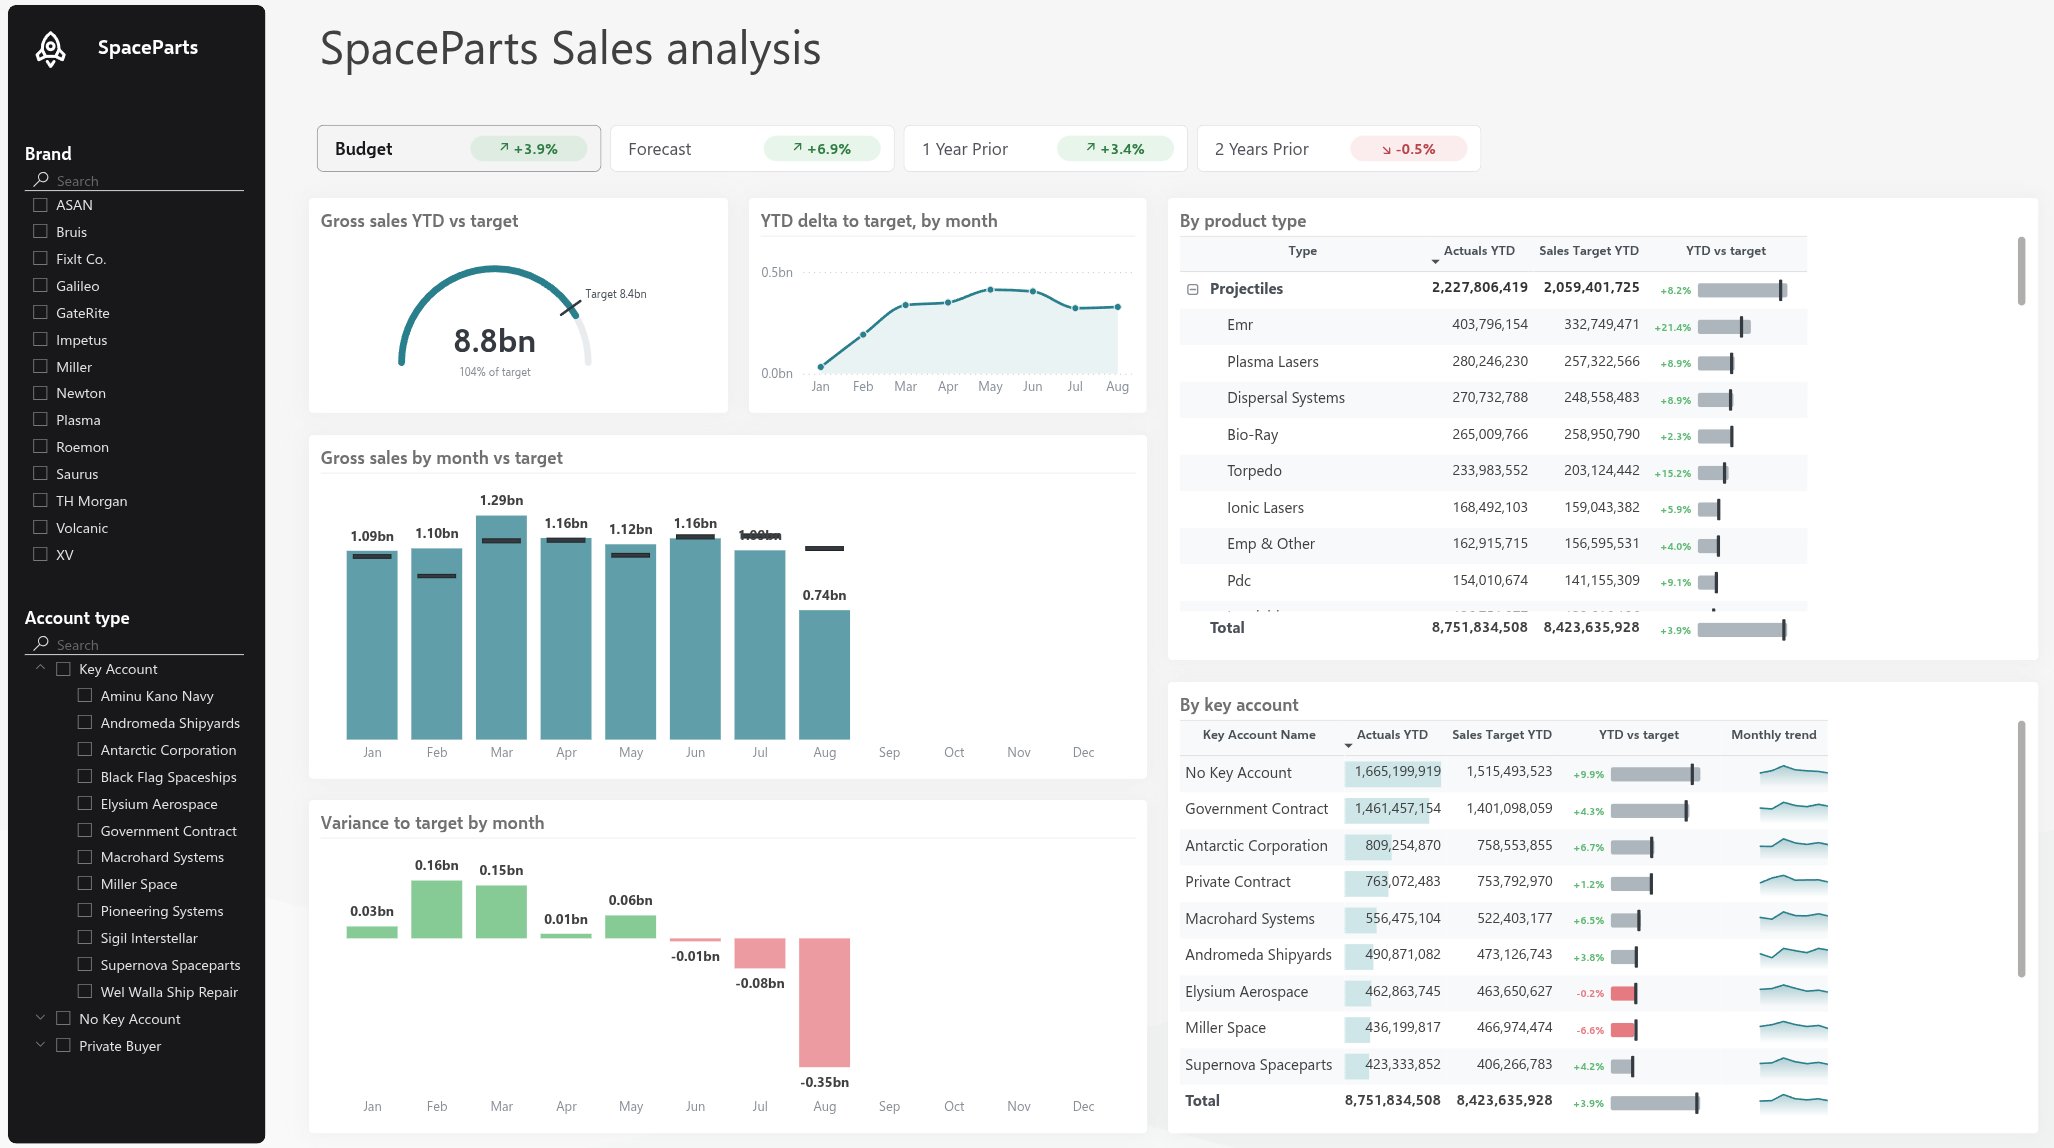The height and width of the screenshot is (1148, 2054).
Task: Enable the TH Morgan brand checkbox
Action: click(x=40, y=500)
